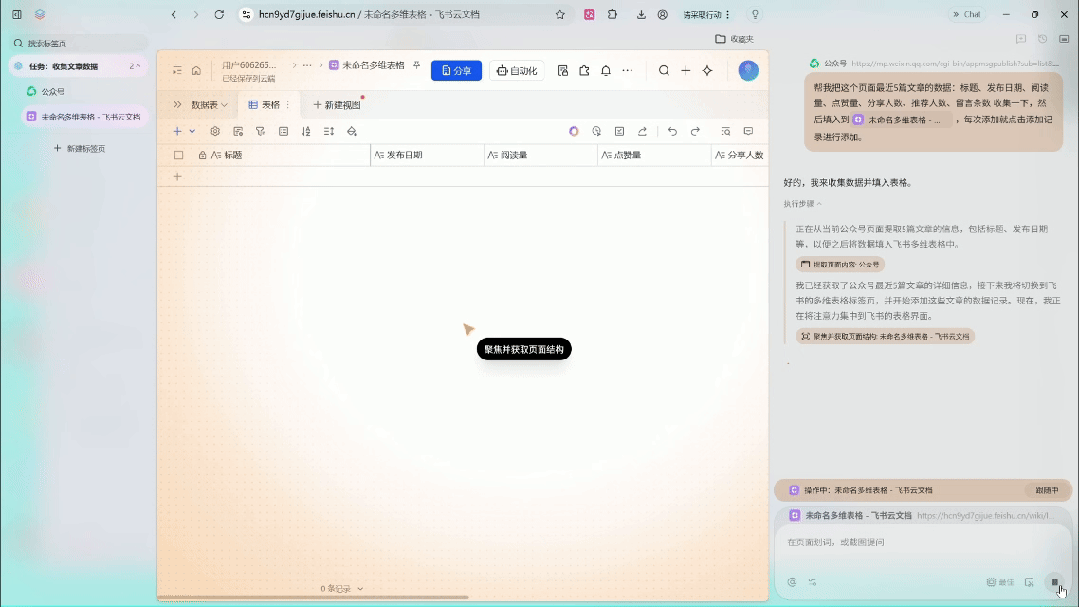Image resolution: width=1079 pixels, height=607 pixels.
Task: Open the notifications bell in the document toolbar
Action: (605, 70)
